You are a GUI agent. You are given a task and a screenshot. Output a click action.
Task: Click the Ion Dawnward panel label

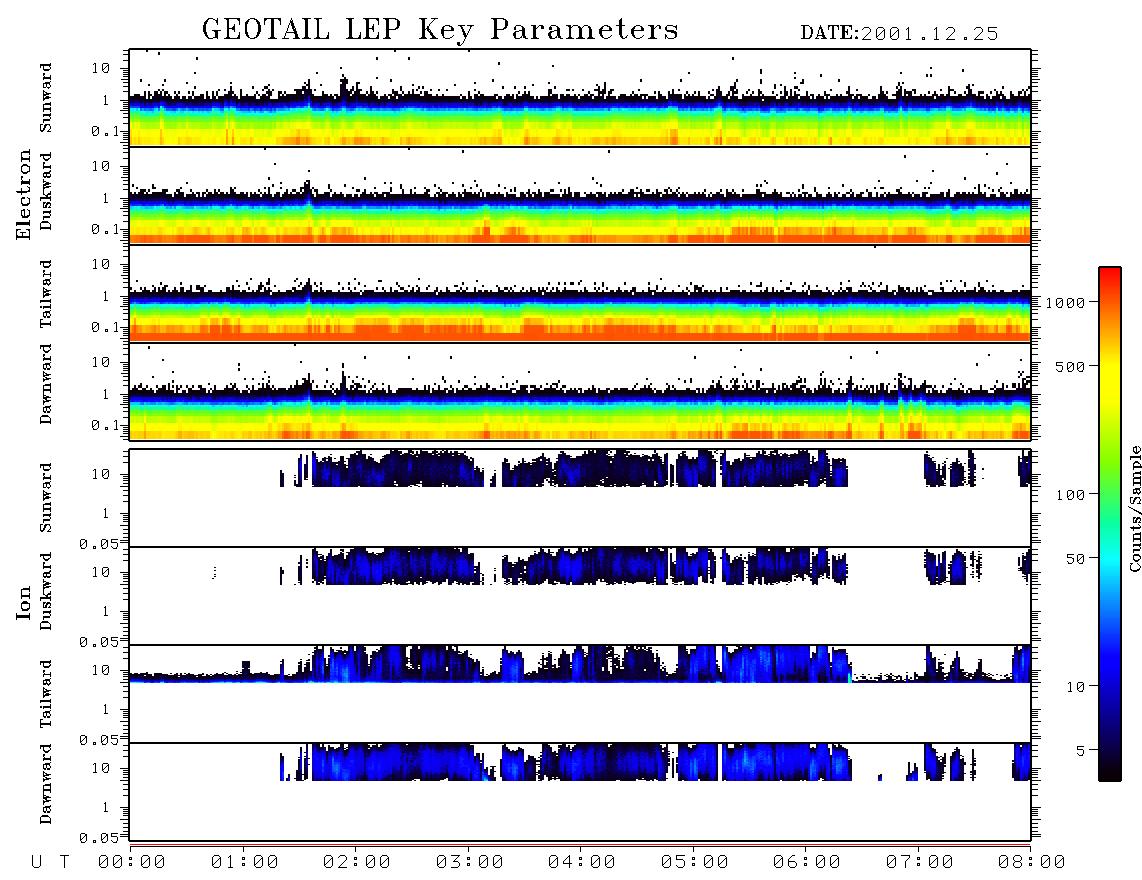[46, 784]
